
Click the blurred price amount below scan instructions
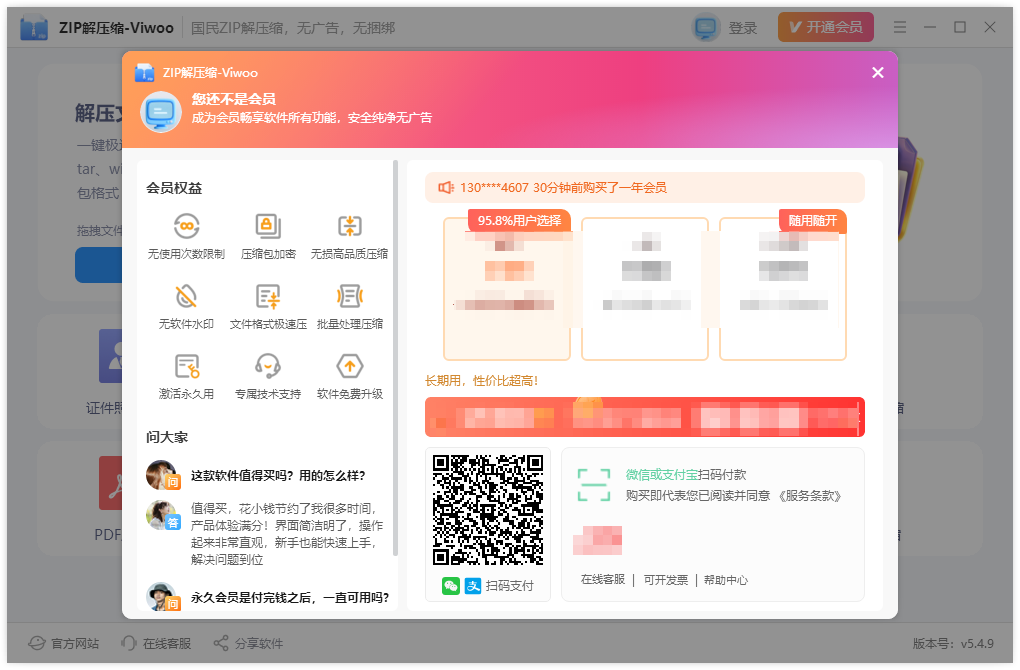tap(597, 540)
